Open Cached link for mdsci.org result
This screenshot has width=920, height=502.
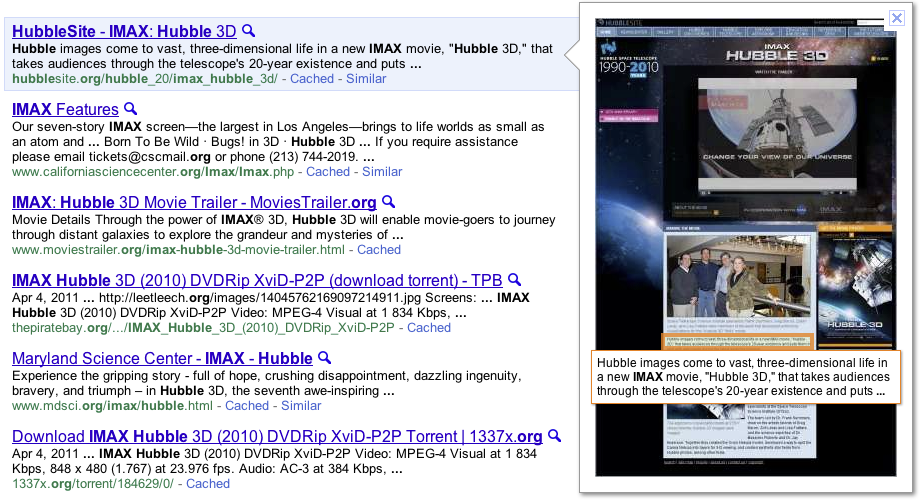pos(247,406)
